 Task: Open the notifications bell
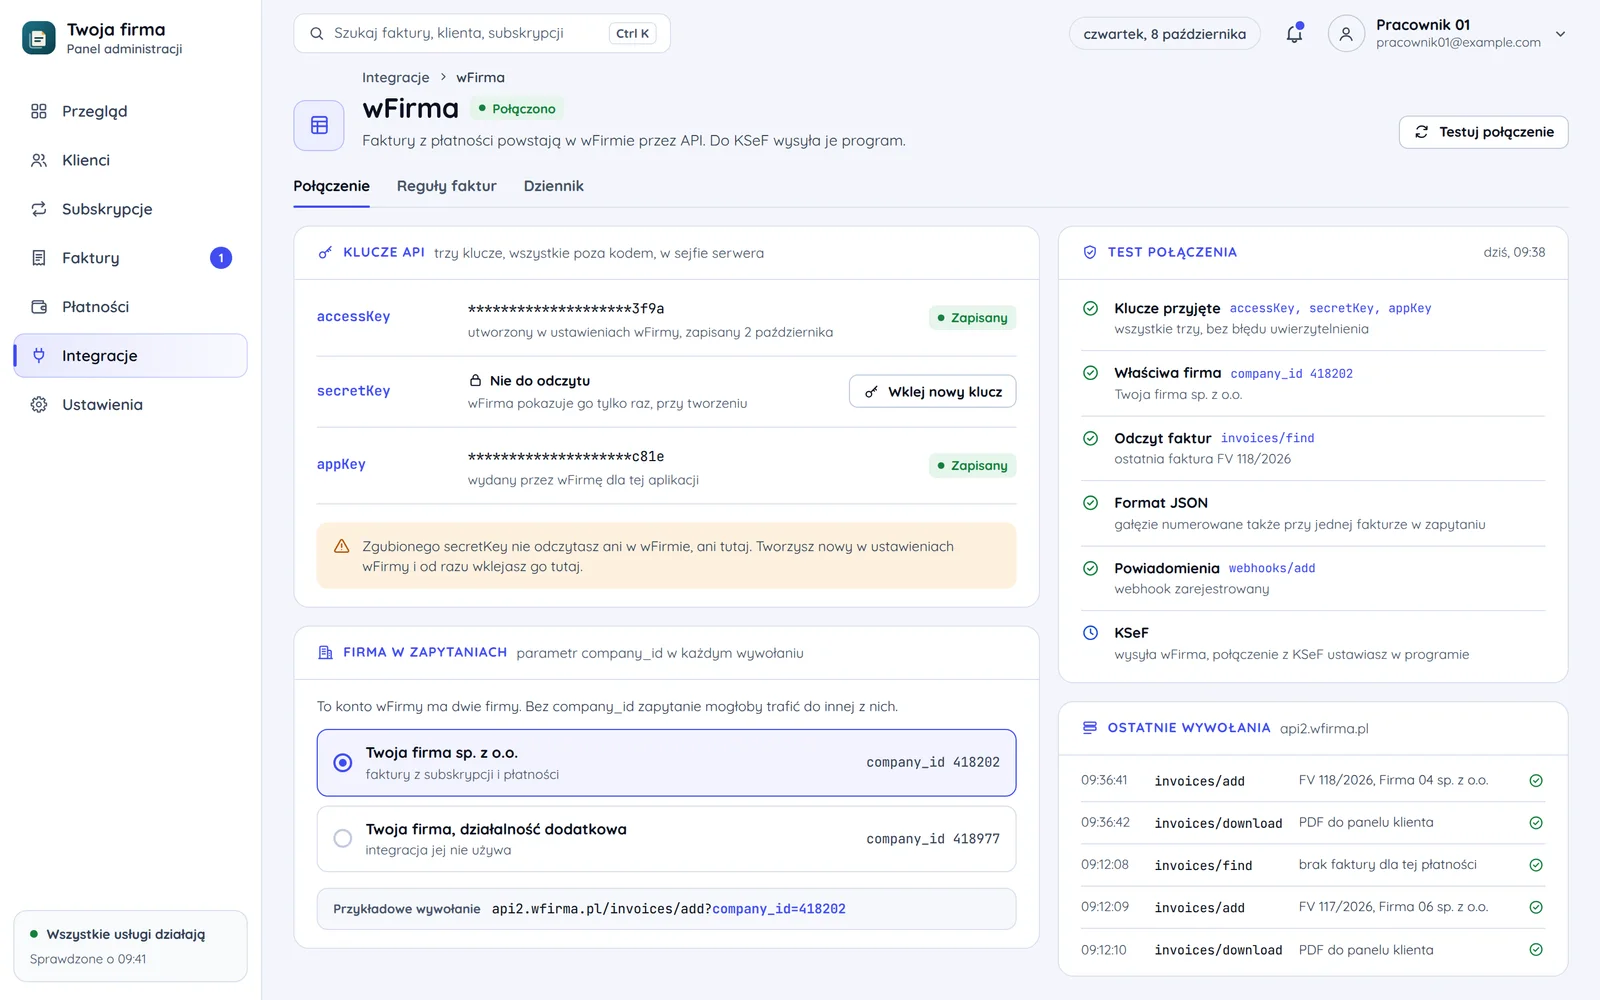pos(1294,33)
